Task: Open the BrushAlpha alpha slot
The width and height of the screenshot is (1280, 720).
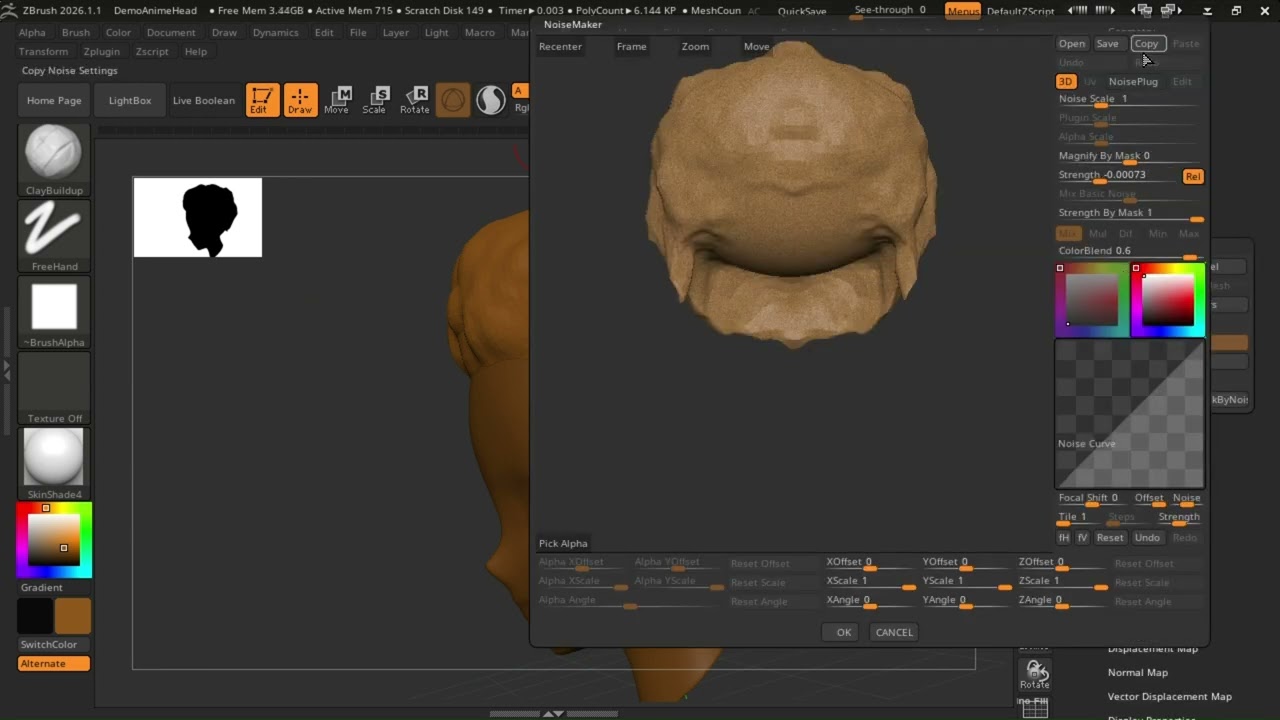Action: coord(54,312)
